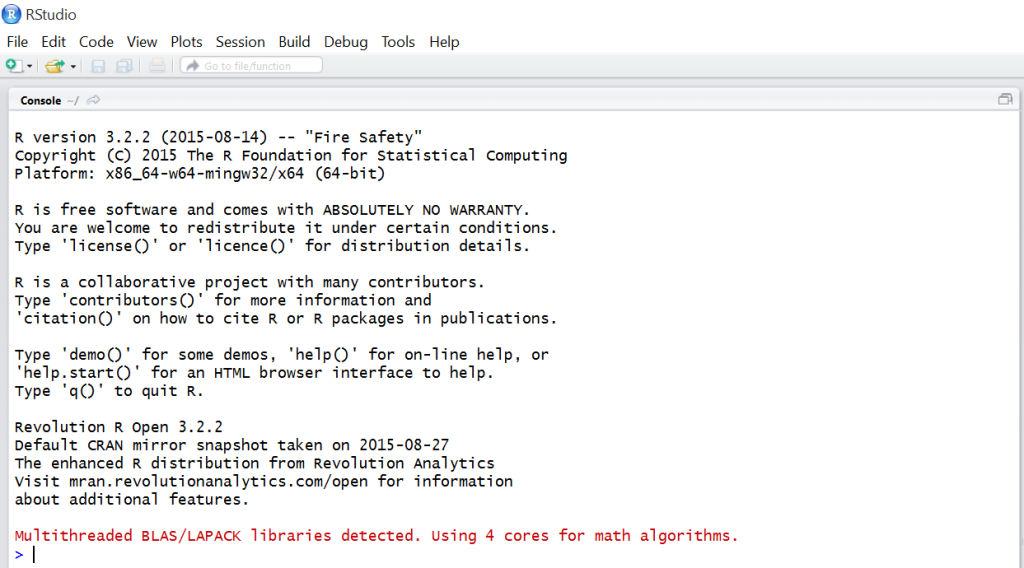Click the console prompt input line

pos(300,554)
